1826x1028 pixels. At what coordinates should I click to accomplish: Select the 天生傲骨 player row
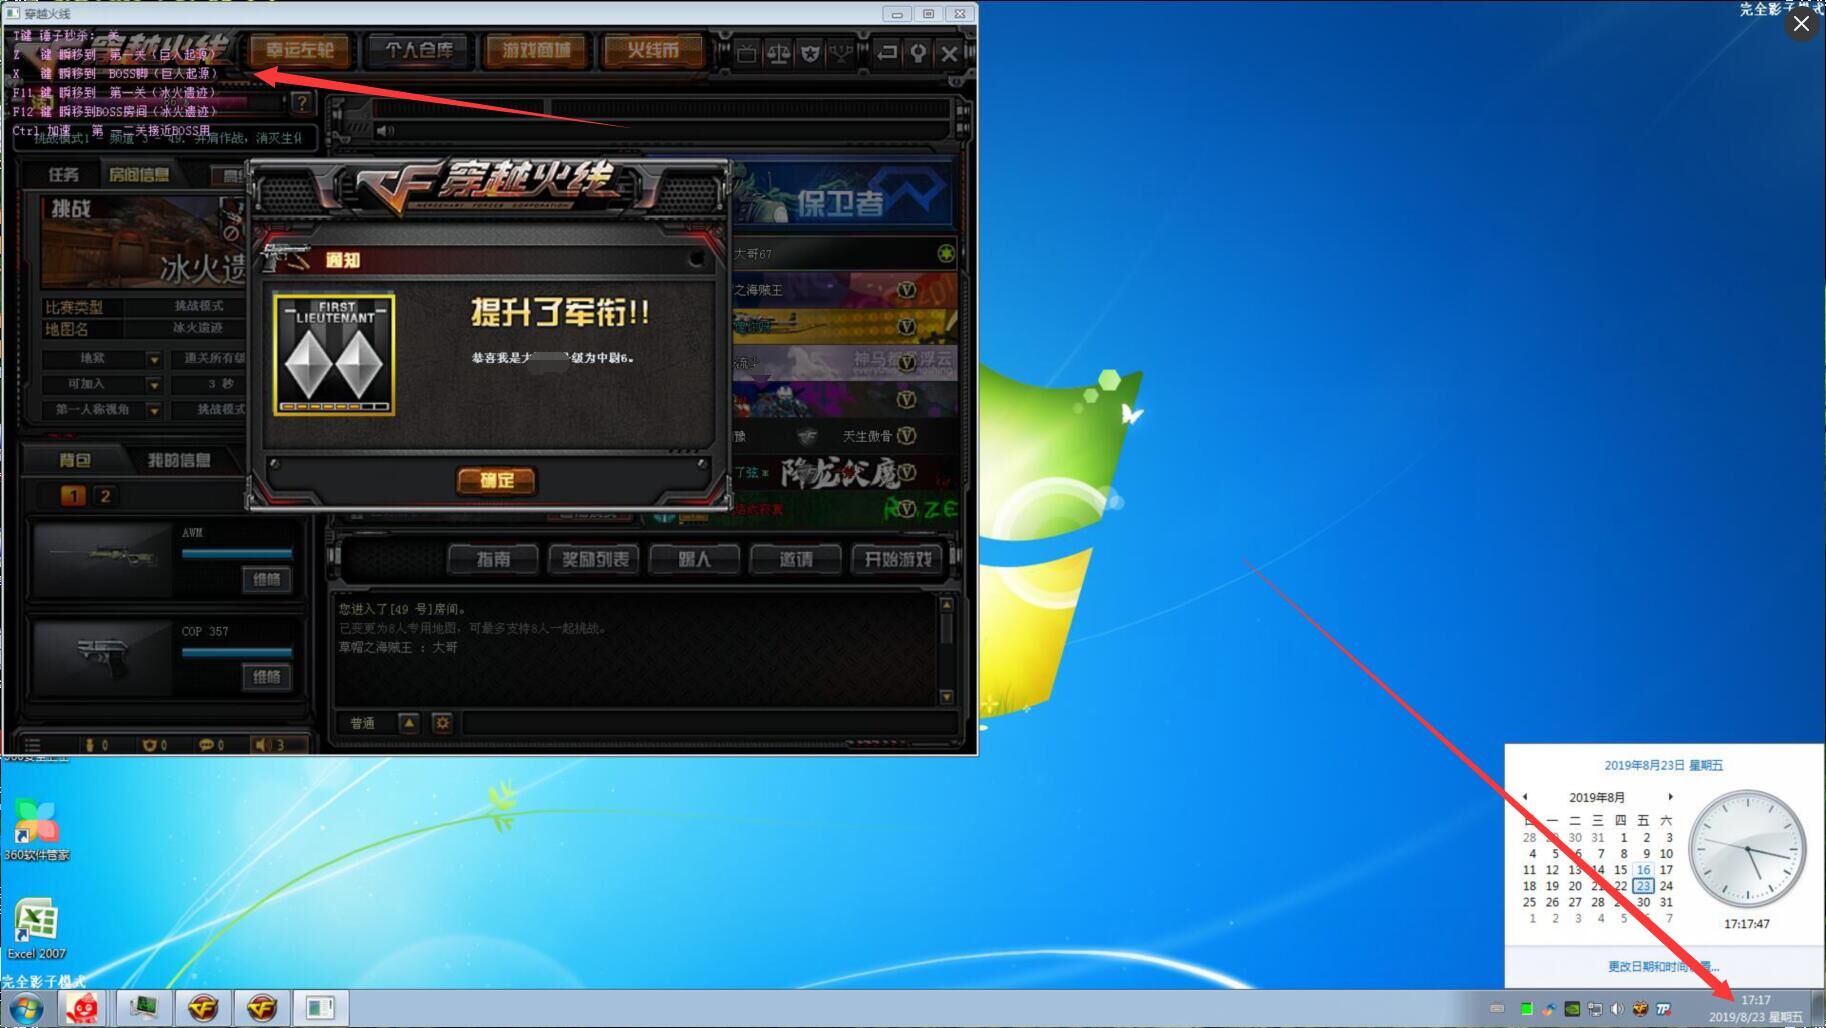click(845, 436)
